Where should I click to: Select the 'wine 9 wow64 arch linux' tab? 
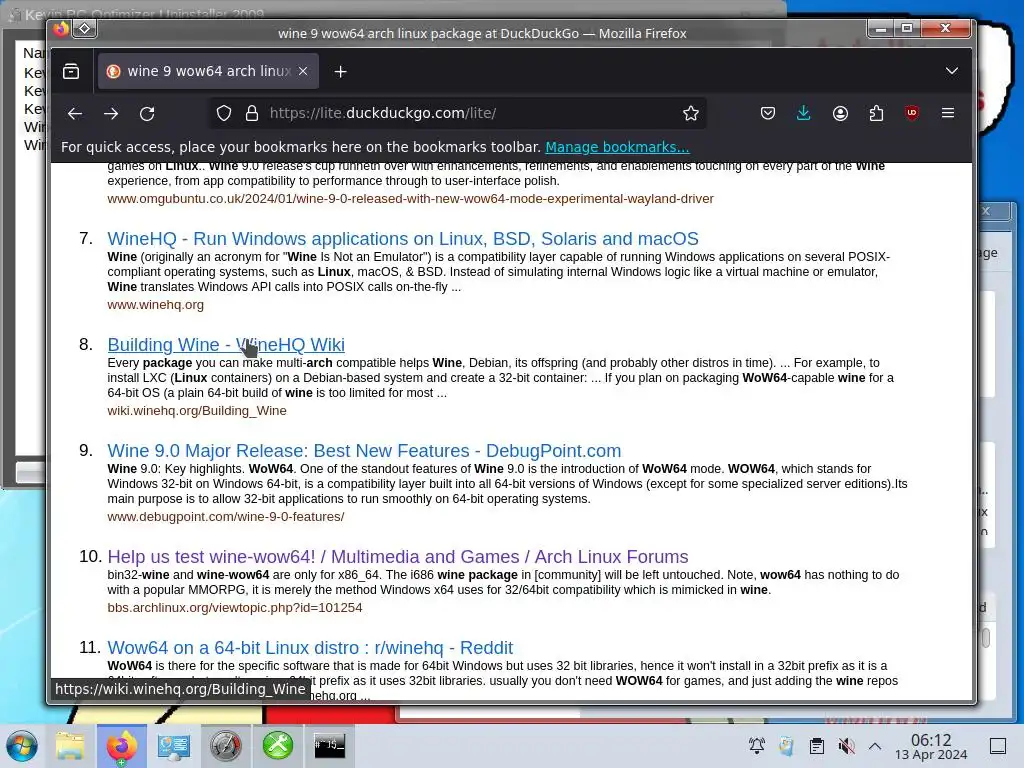pyautogui.click(x=208, y=71)
